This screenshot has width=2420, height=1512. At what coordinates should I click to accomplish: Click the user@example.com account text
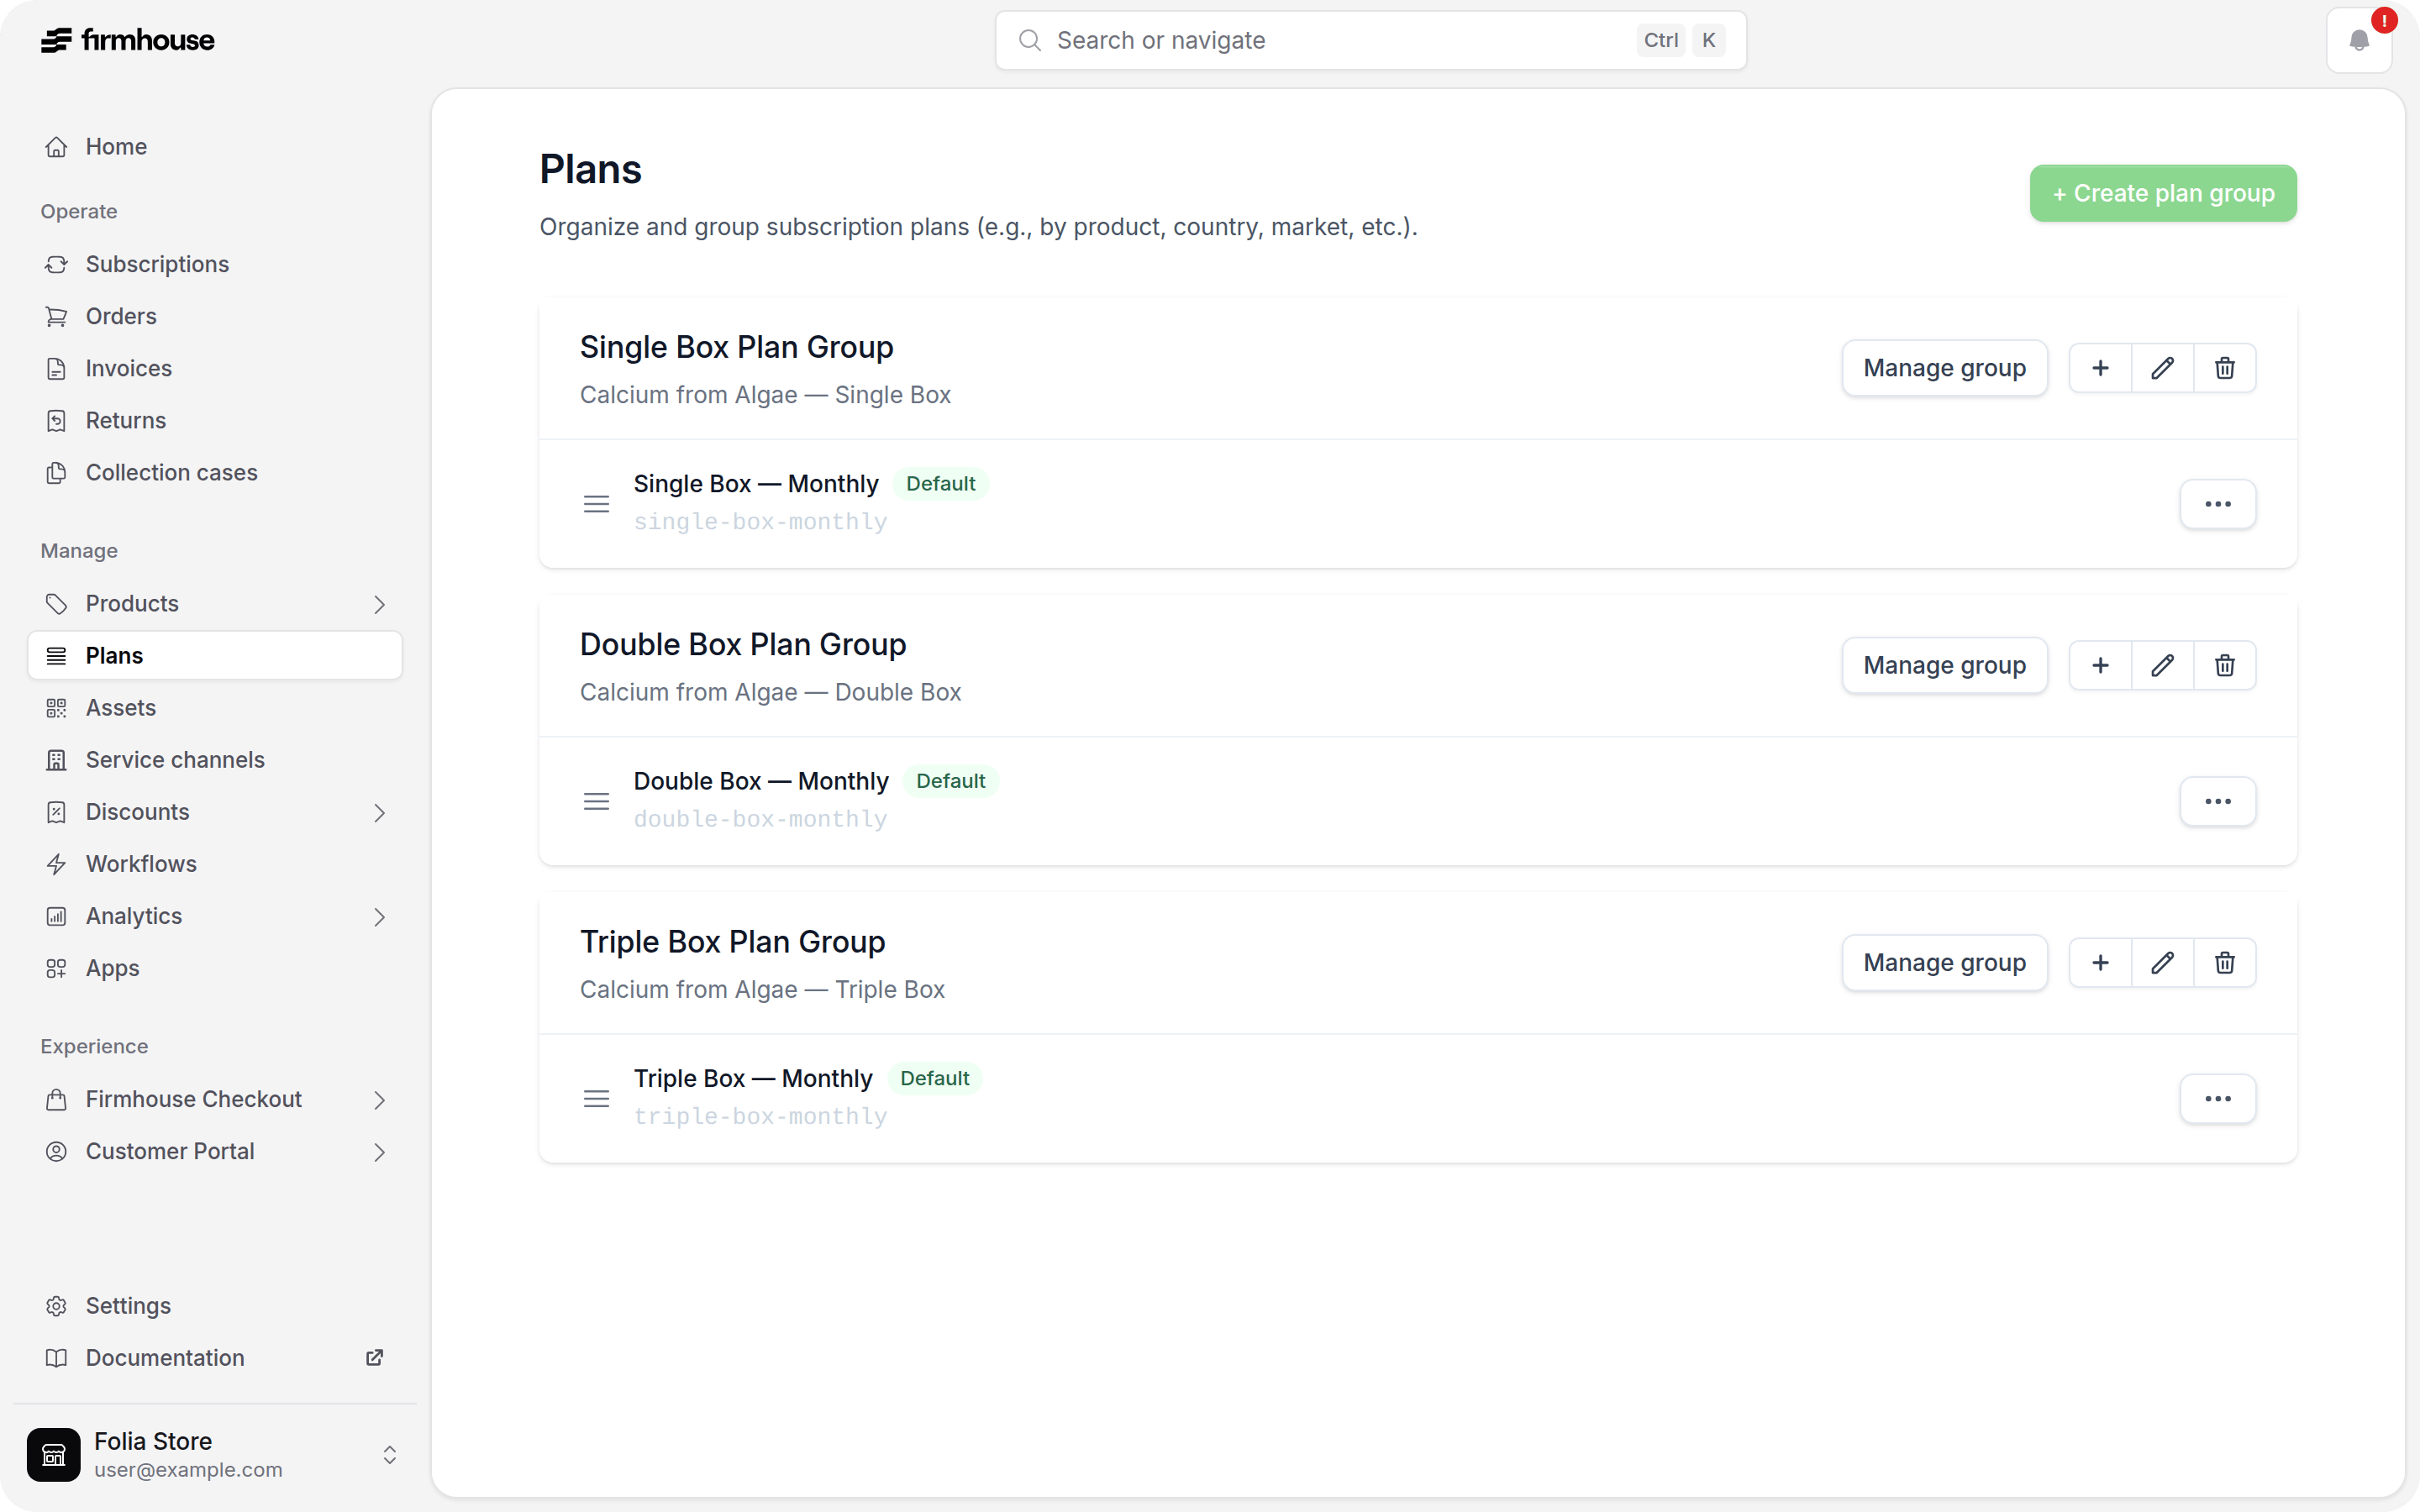click(x=188, y=1470)
